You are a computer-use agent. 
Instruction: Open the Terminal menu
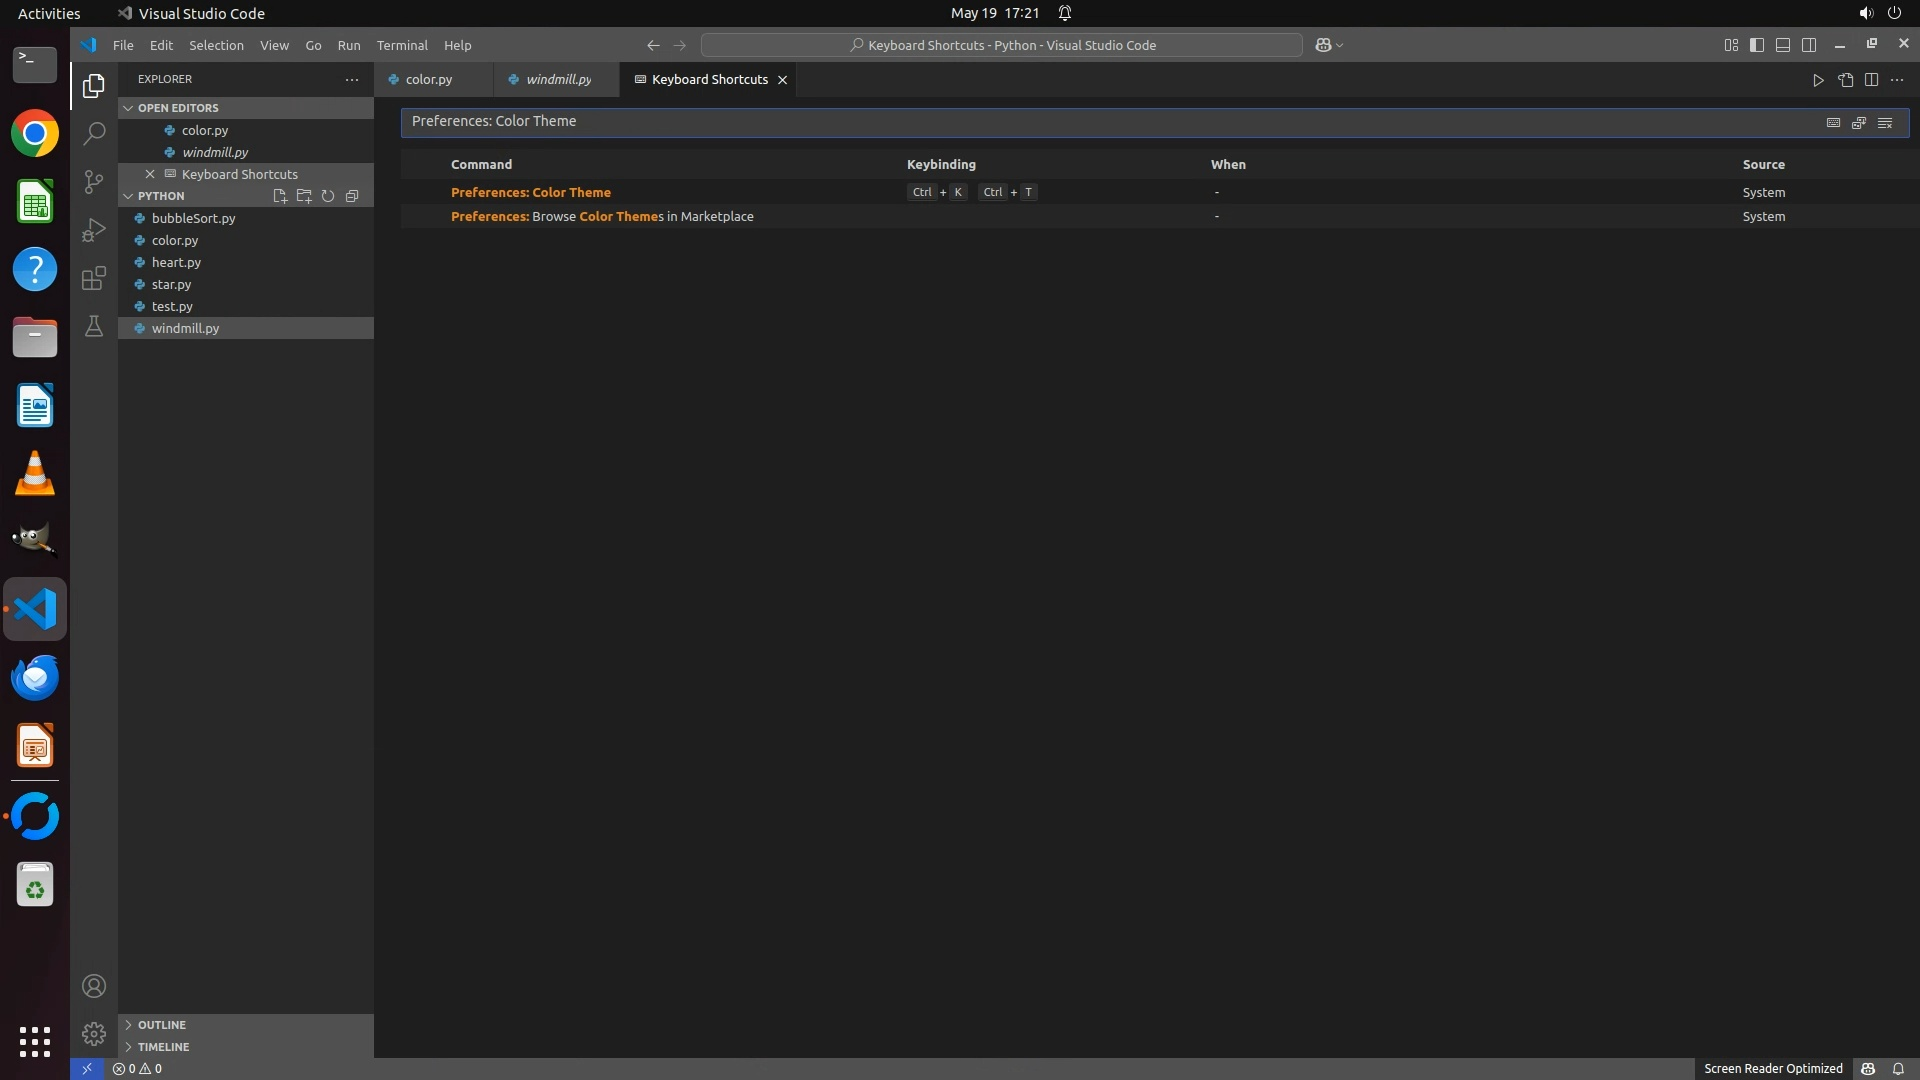coord(402,45)
